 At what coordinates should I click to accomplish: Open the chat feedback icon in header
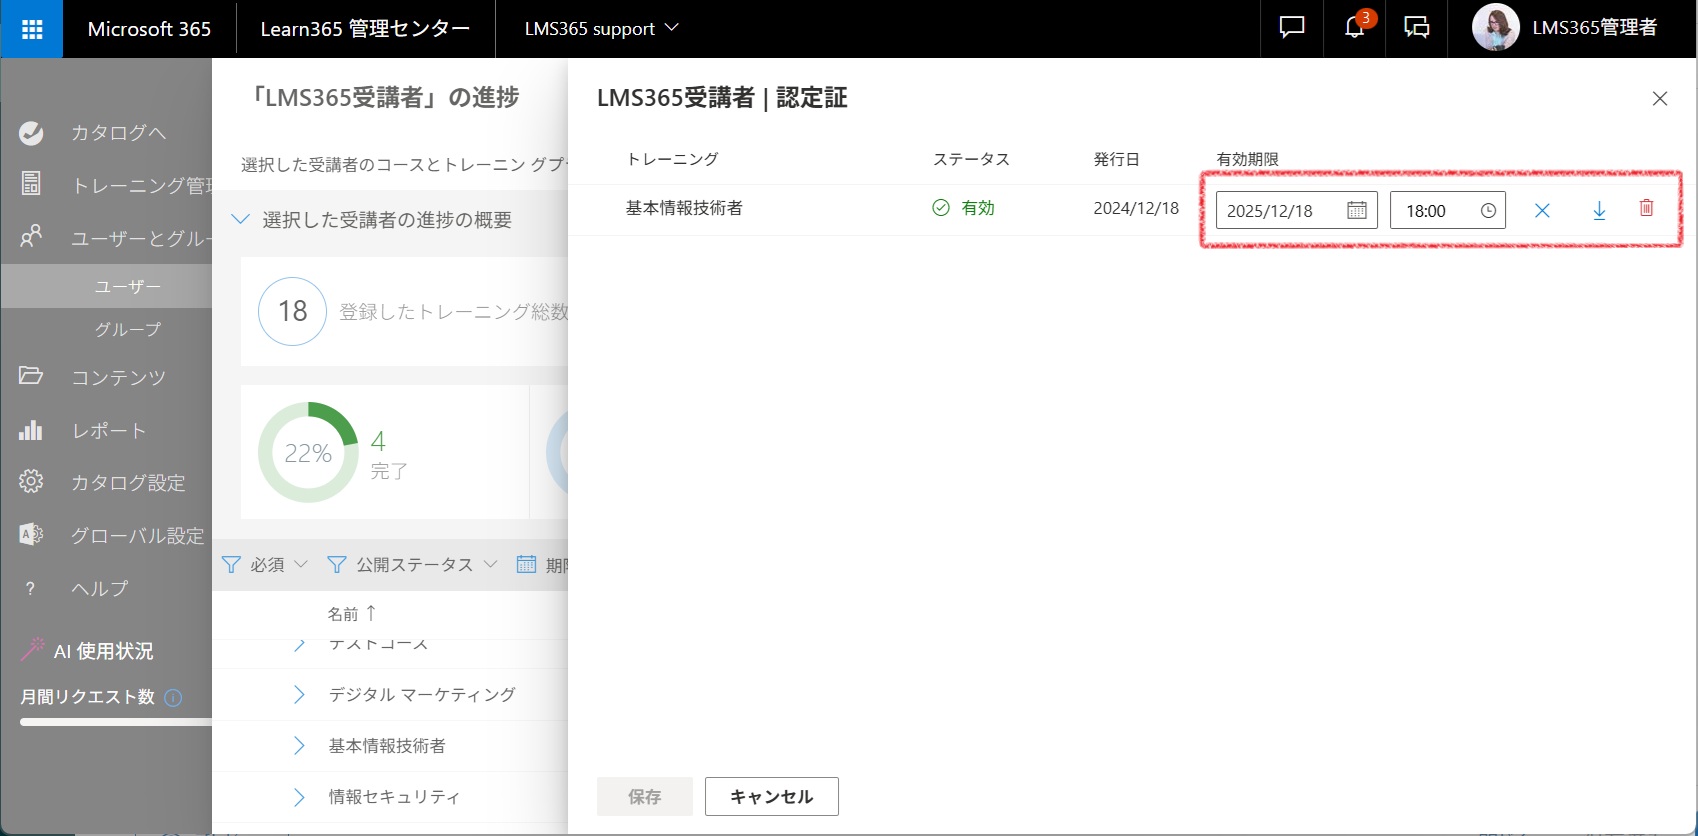point(1292,28)
